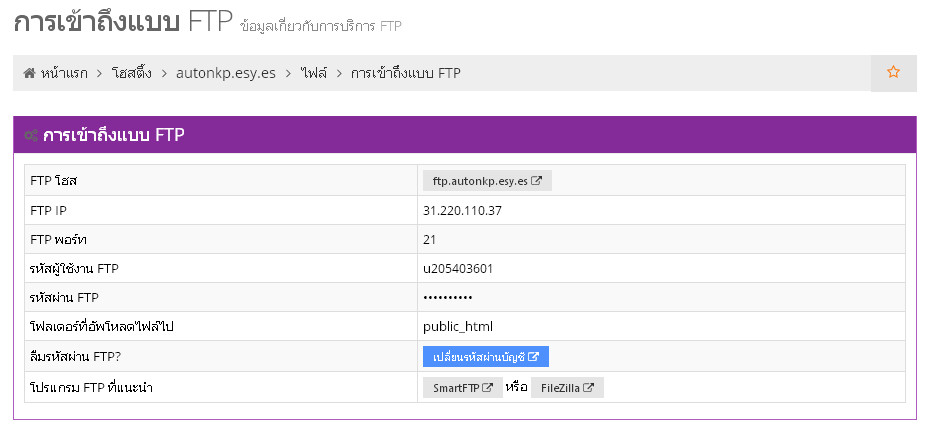Screen dimensions: 928x429
Task: Click the external-link icon beside ftp.autonkp.esy.es
Action: (x=537, y=181)
